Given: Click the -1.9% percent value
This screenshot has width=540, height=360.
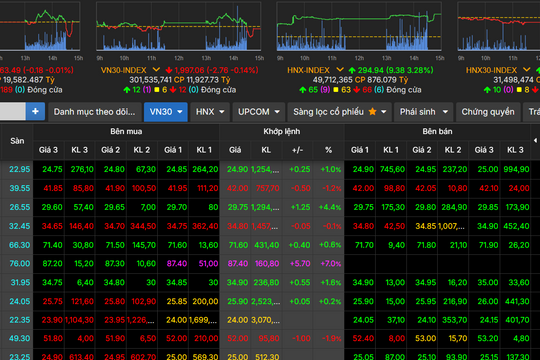Looking at the screenshot, I should 331,339.
